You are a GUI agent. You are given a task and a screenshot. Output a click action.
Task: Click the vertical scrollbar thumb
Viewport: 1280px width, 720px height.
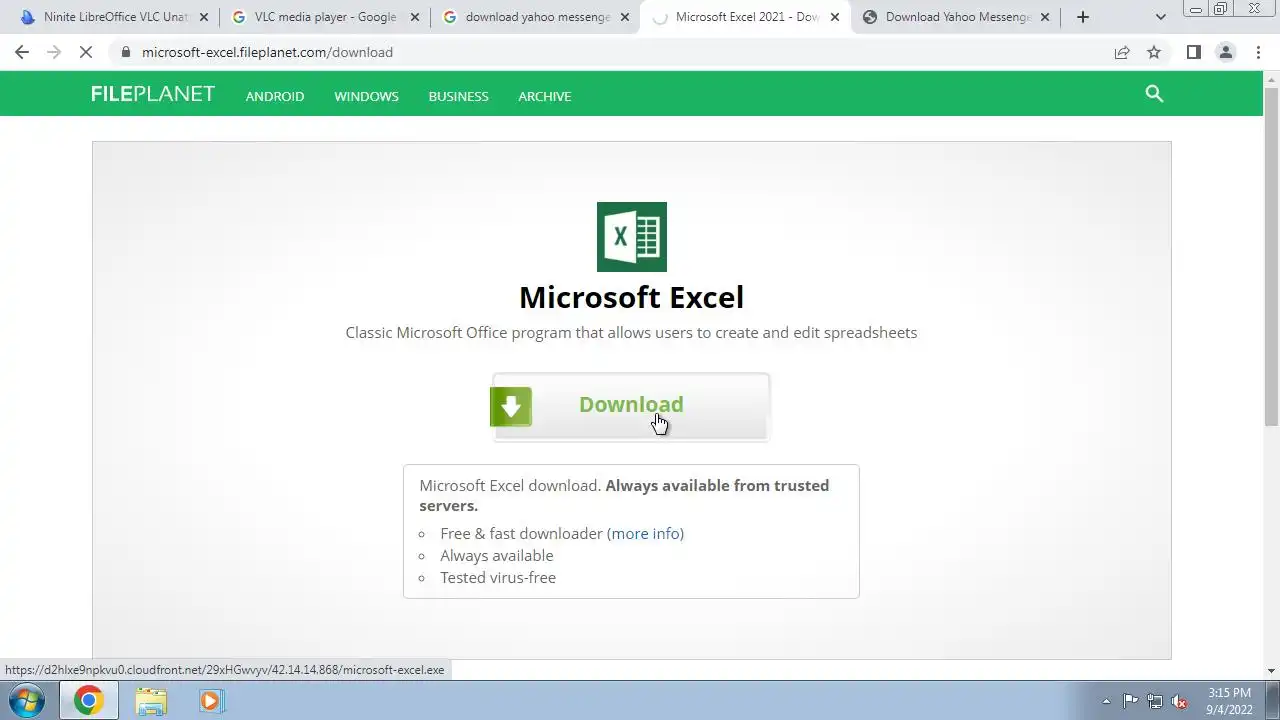tap(1271, 257)
